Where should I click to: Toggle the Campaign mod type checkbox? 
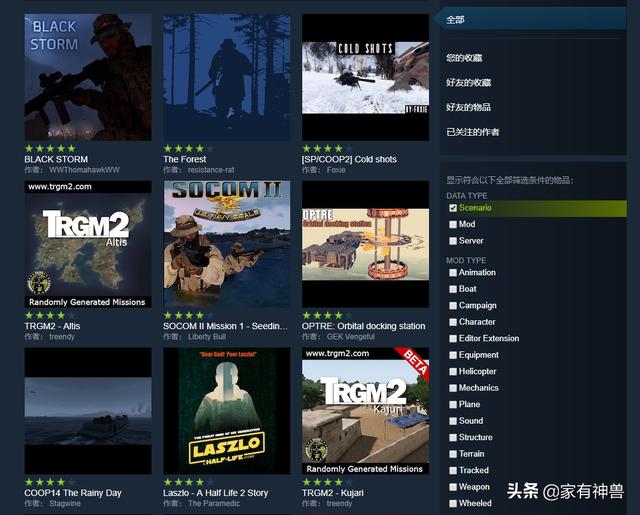coord(453,306)
